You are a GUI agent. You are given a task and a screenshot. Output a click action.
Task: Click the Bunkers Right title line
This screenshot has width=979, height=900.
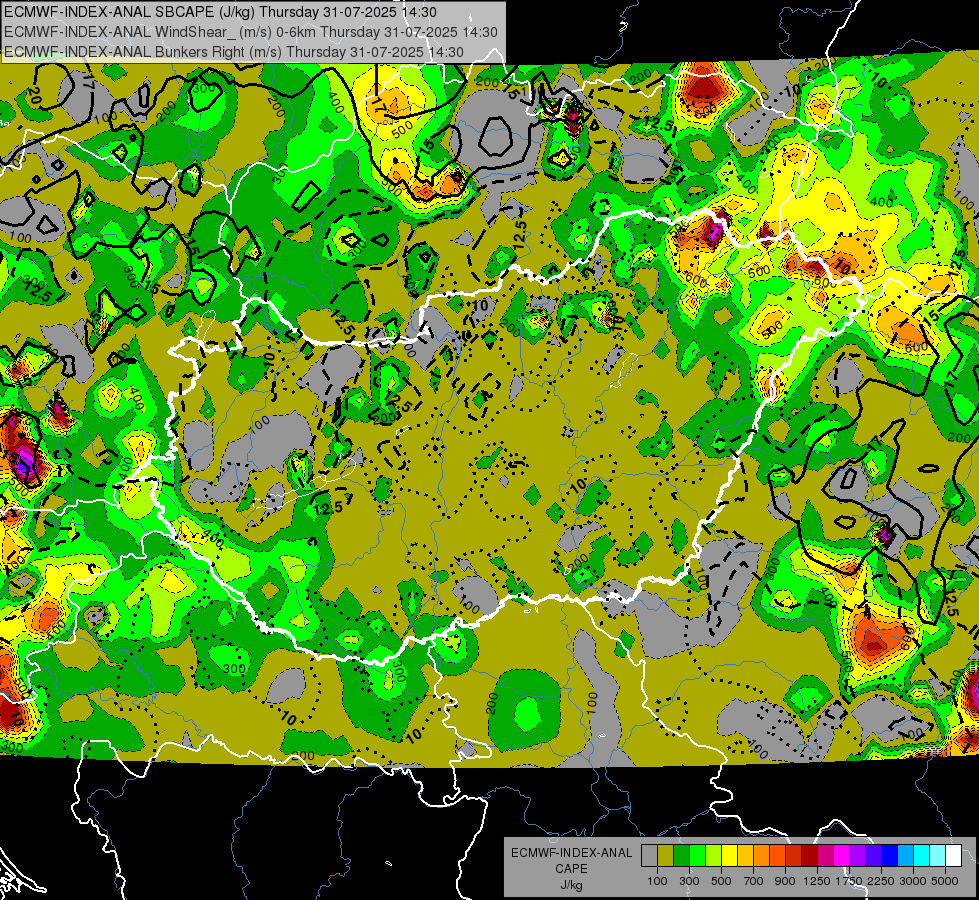coord(234,52)
